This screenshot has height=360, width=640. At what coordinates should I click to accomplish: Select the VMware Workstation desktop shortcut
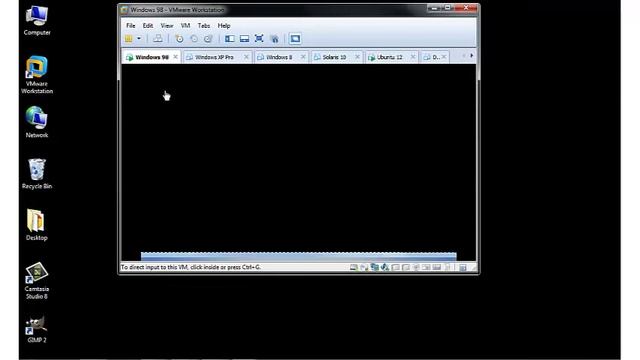click(37, 75)
